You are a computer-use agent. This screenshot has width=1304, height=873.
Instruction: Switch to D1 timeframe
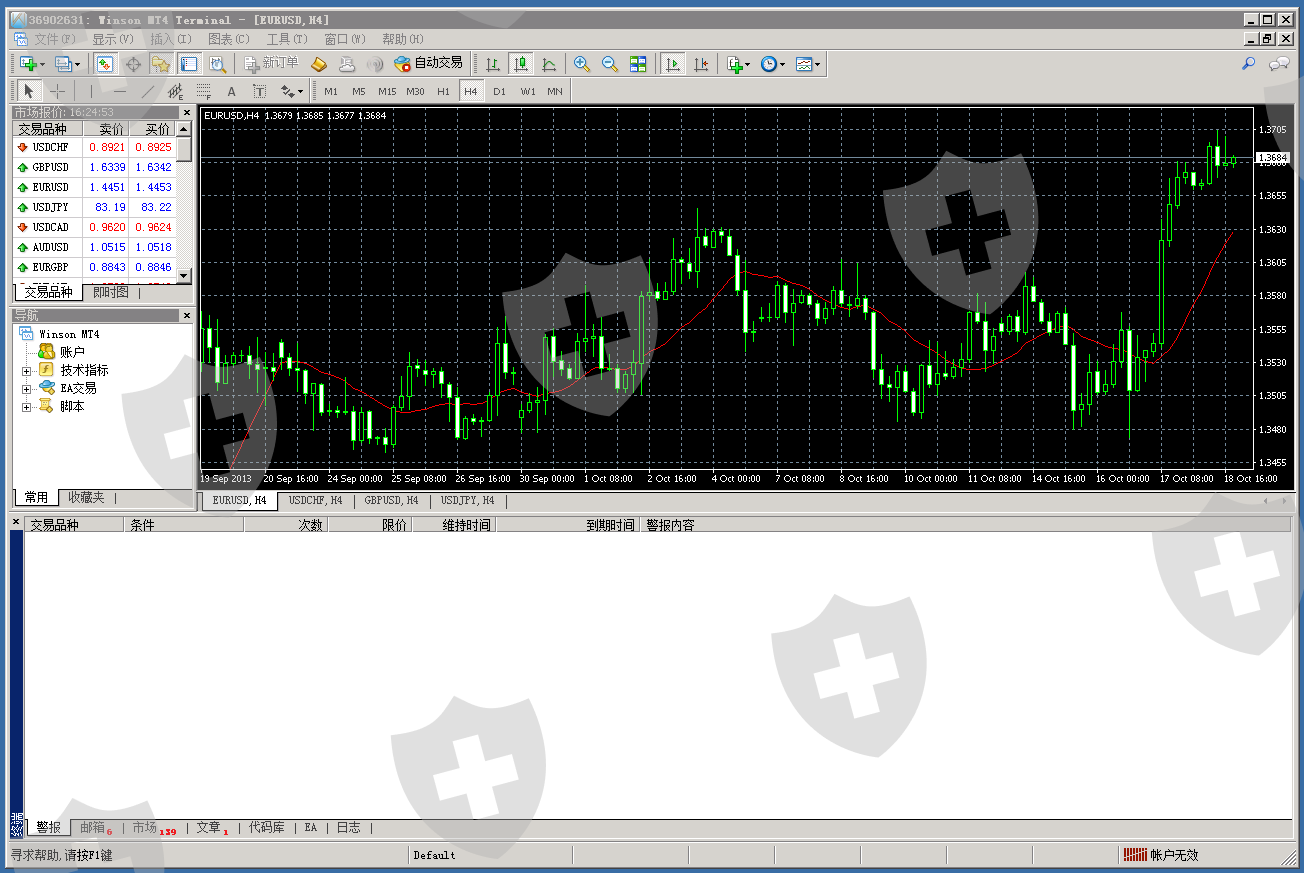point(499,91)
